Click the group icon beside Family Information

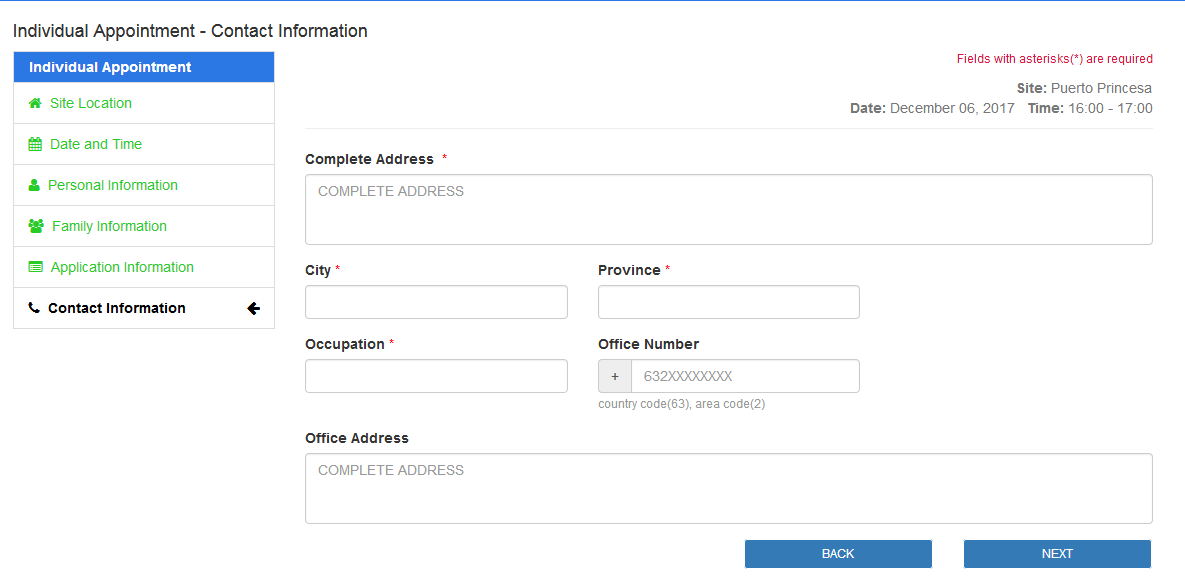click(34, 226)
